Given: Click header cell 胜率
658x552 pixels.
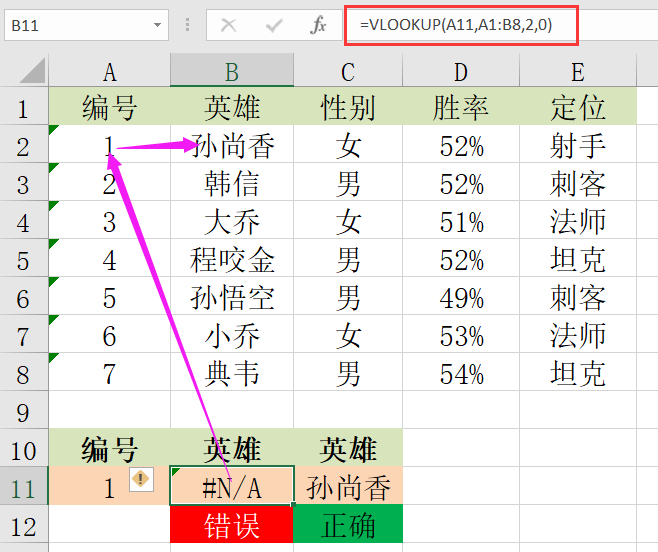Looking at the screenshot, I should pos(461,107).
